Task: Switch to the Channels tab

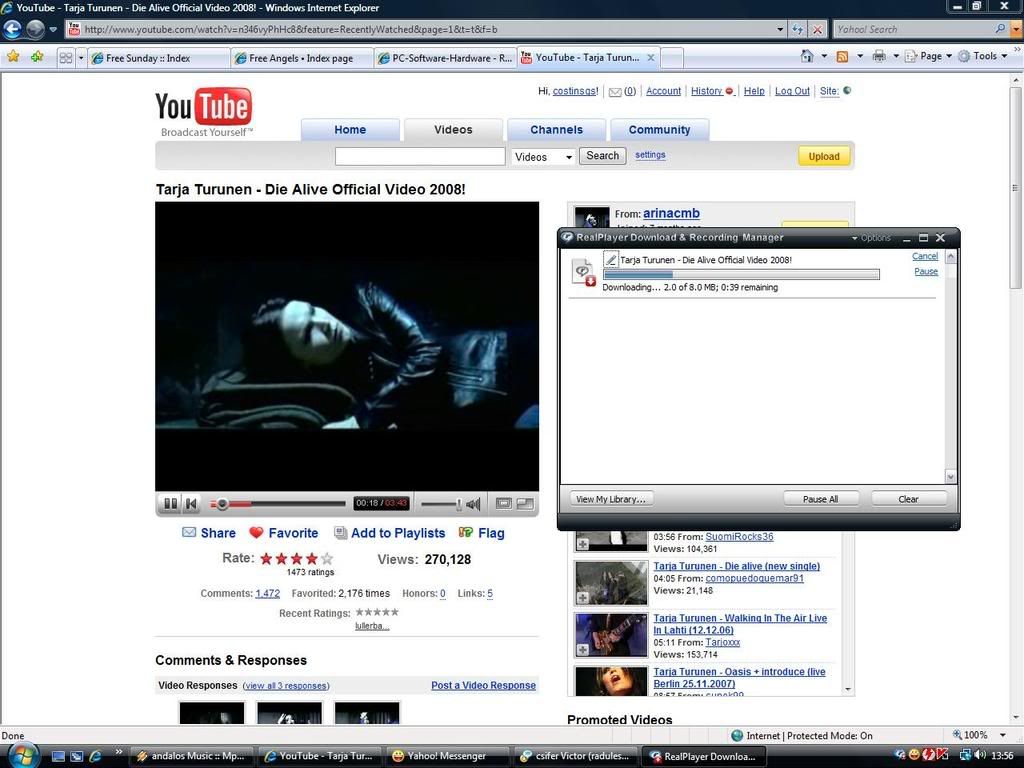Action: (556, 130)
